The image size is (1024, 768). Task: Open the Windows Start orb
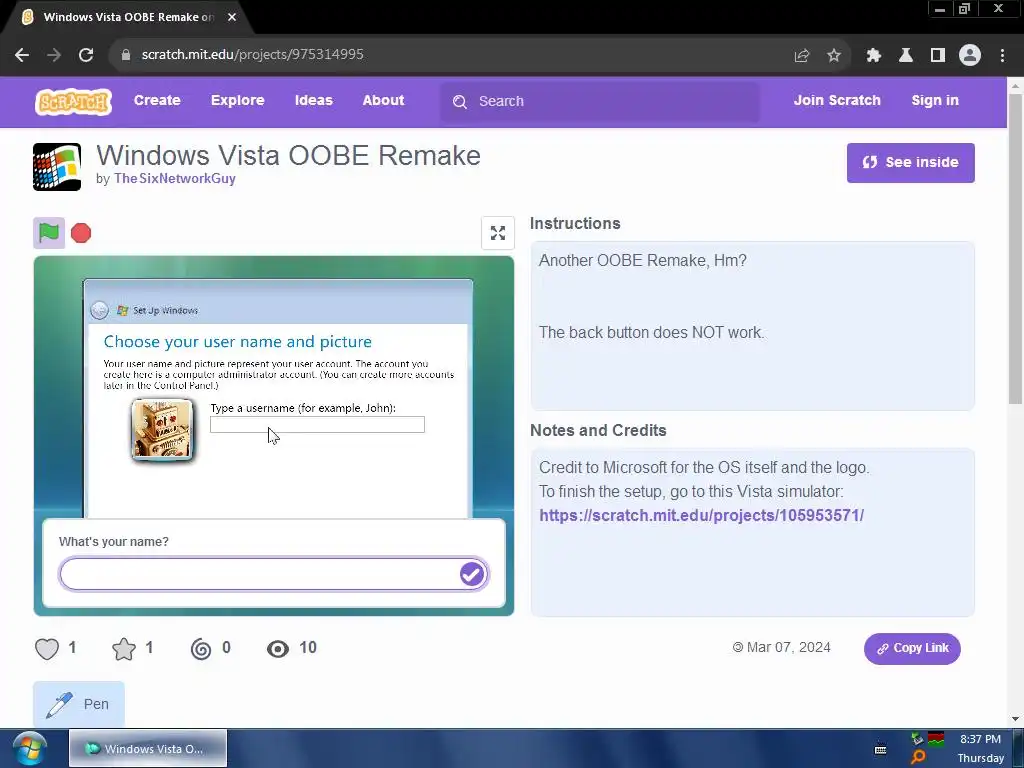(x=29, y=748)
